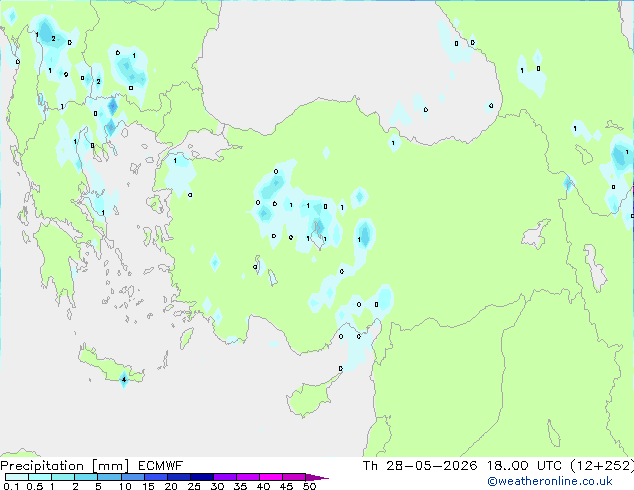Click the 0.1–0.5 mm legend color swatch
The width and height of the screenshot is (634, 490).
[17, 477]
